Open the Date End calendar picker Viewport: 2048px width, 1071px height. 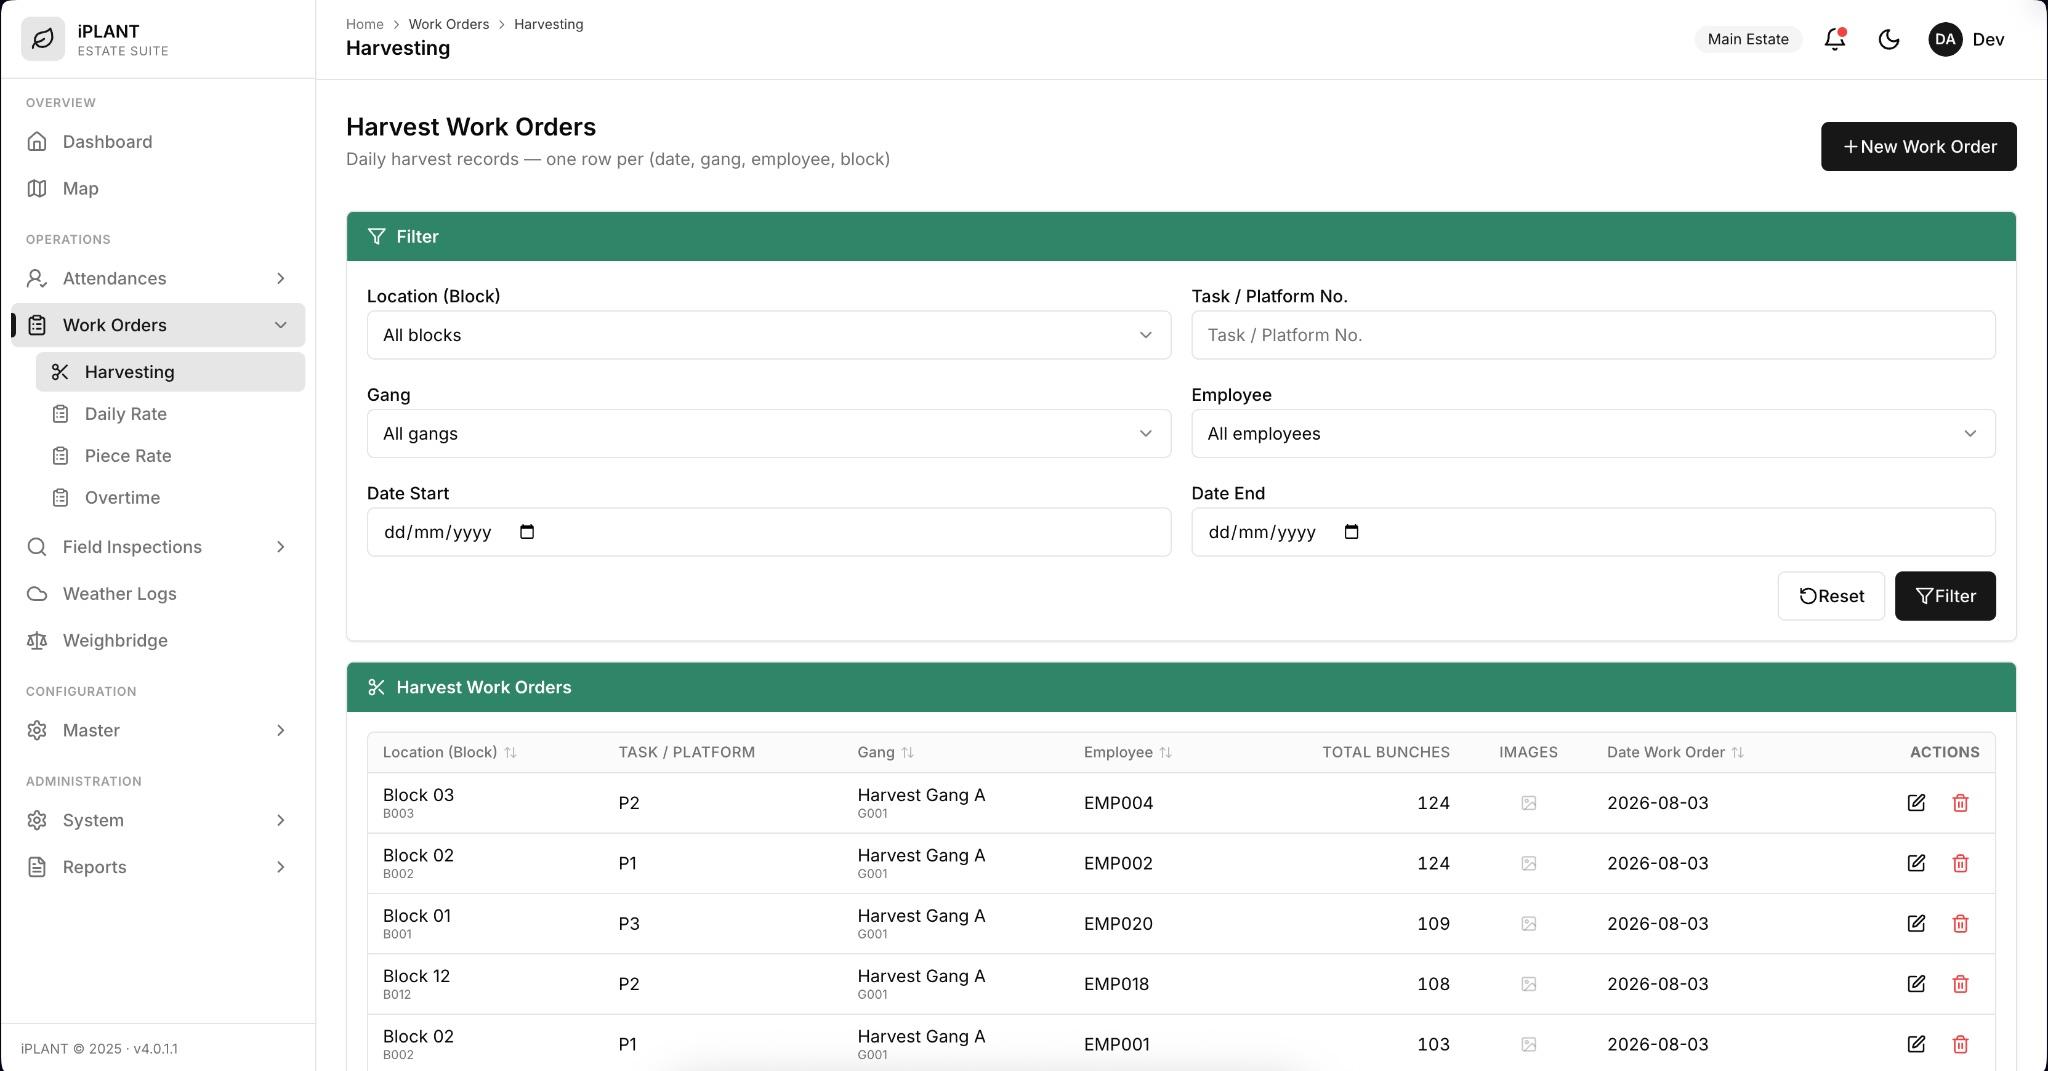(1351, 532)
